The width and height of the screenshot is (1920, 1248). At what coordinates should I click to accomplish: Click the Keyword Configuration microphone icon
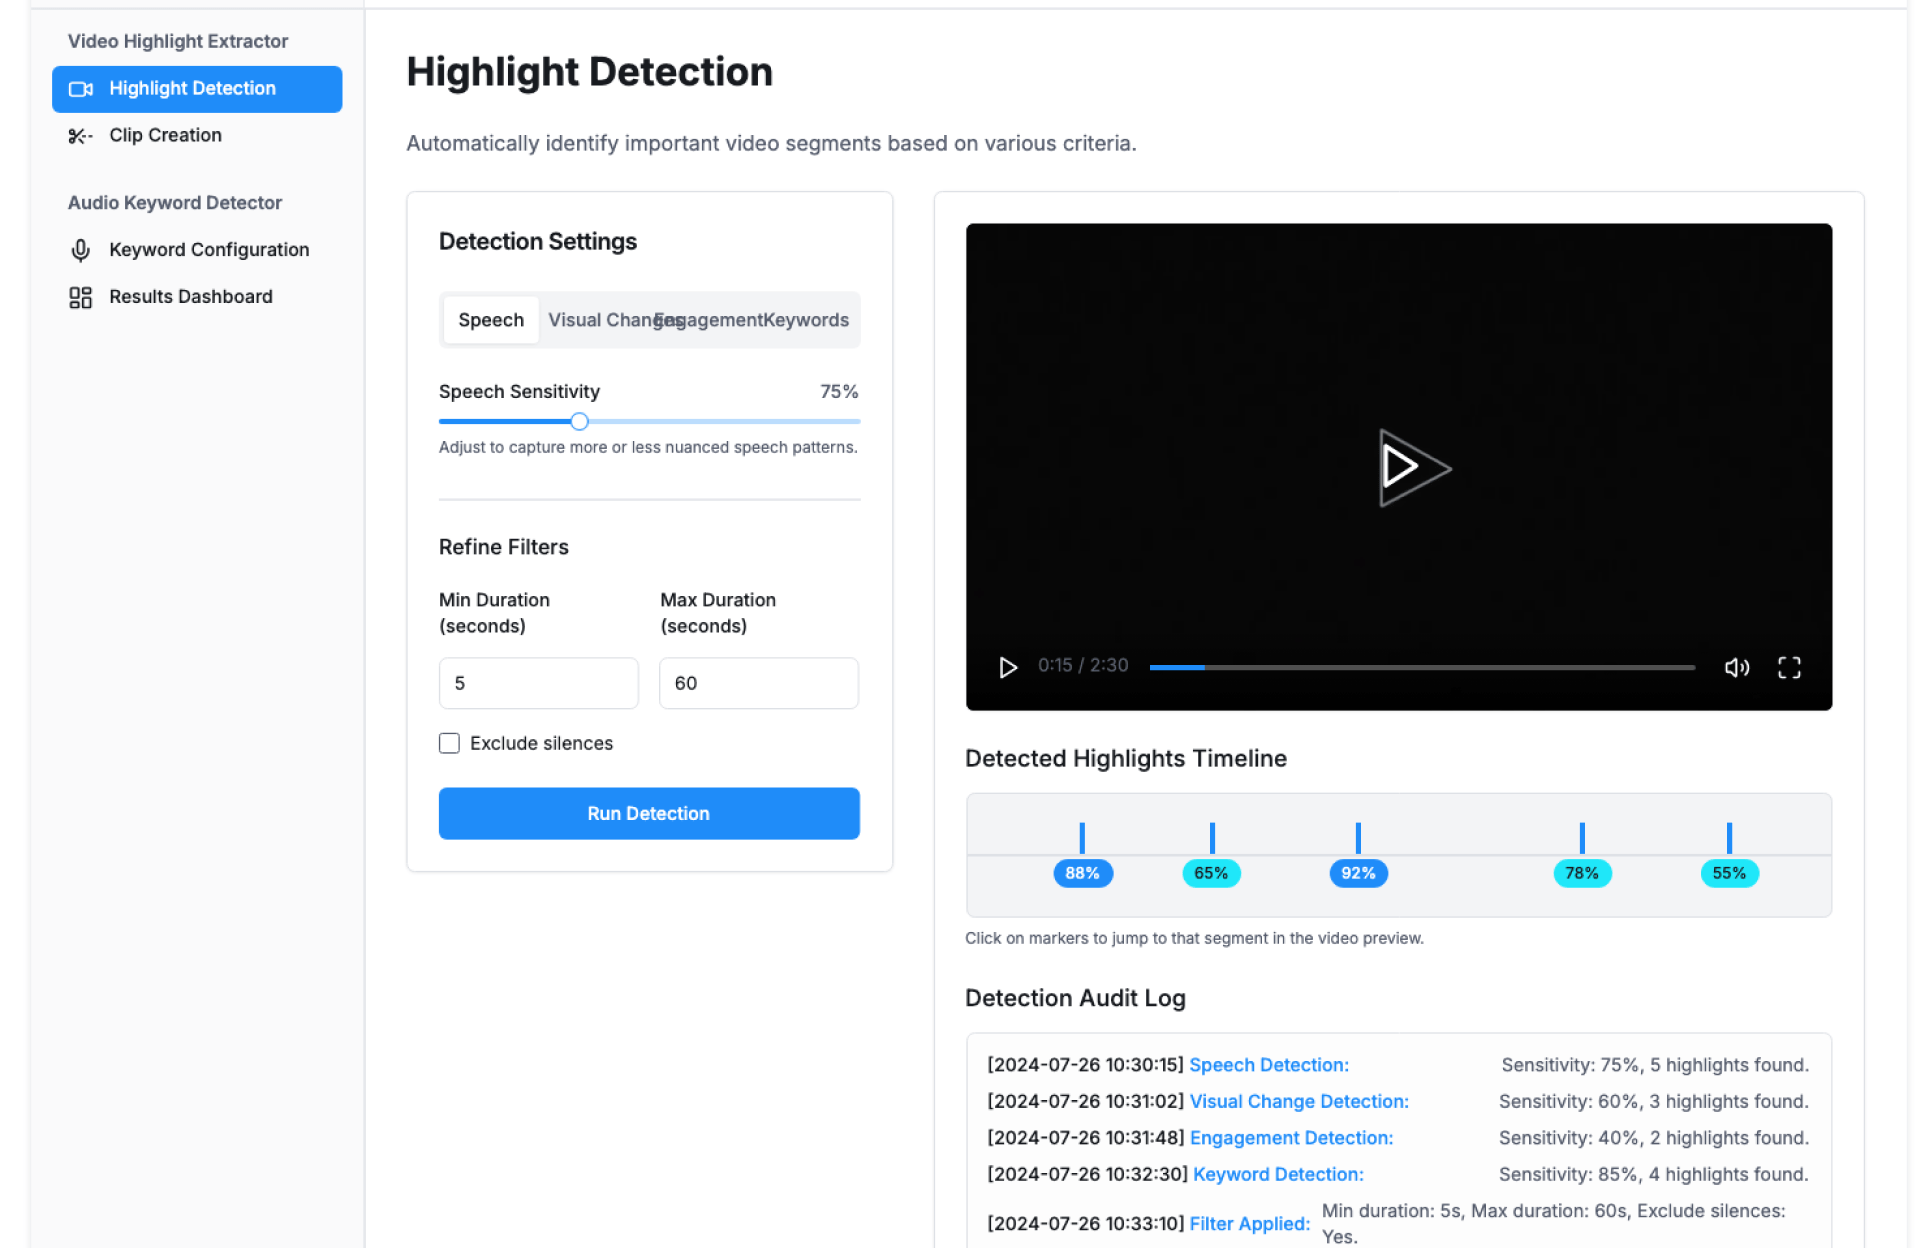[x=80, y=250]
